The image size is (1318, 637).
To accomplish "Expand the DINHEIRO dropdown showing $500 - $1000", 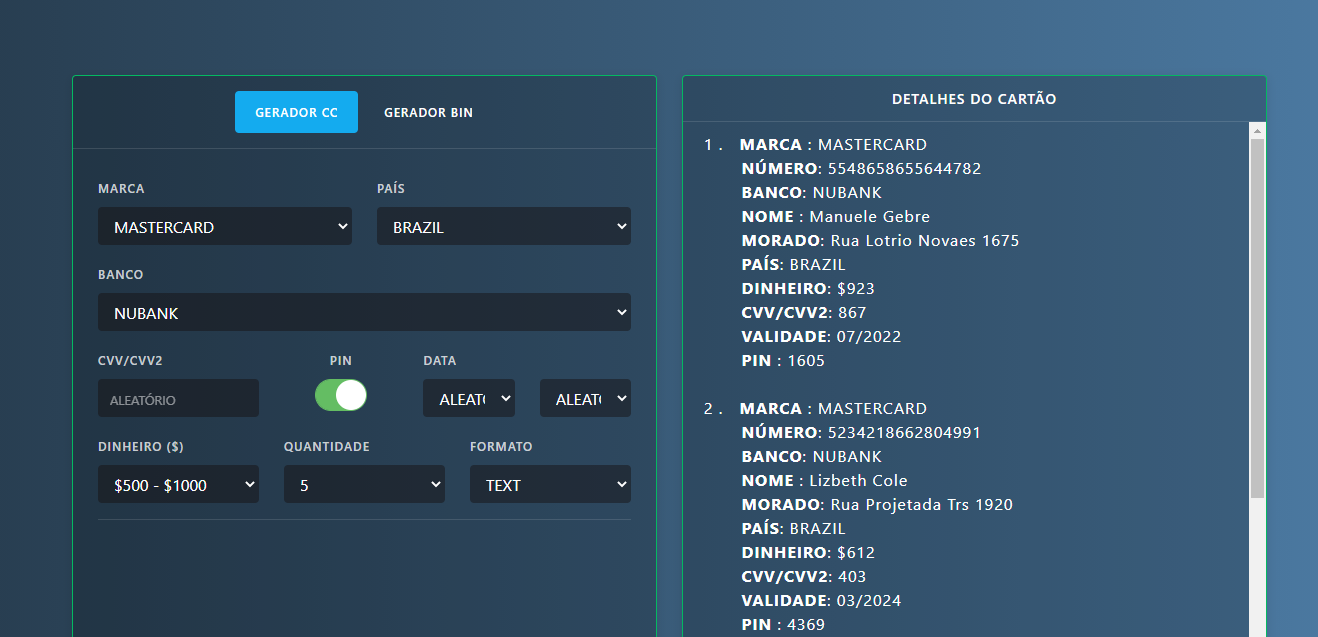I will tap(178, 484).
